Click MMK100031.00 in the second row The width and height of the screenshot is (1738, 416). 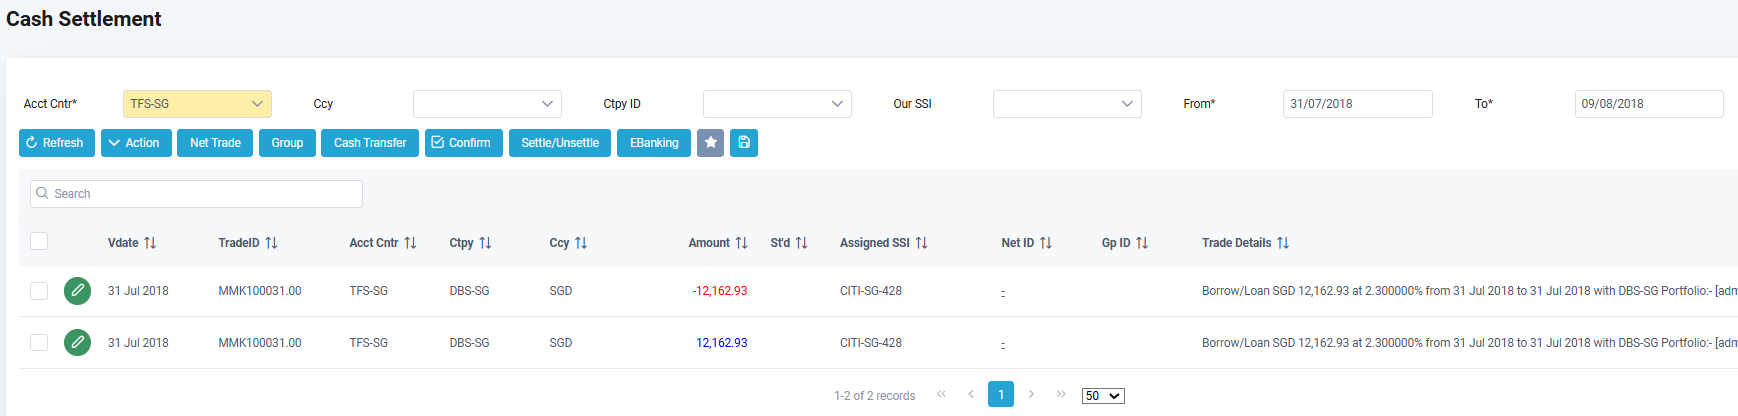(x=260, y=343)
